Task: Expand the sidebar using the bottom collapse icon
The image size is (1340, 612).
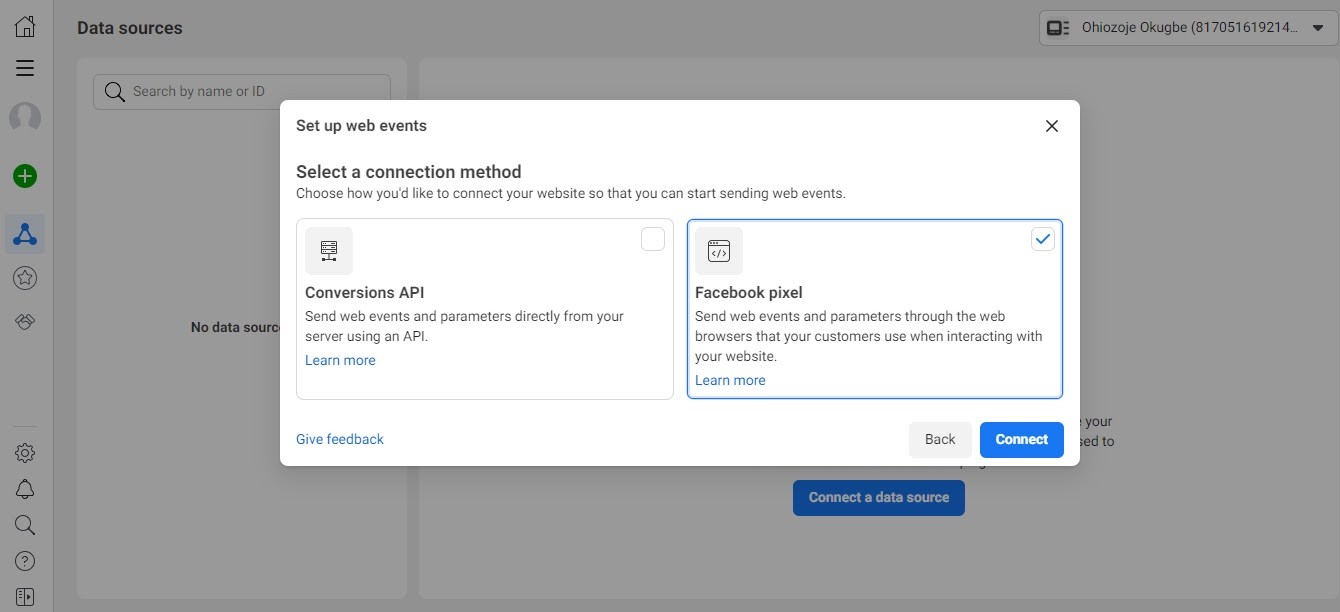Action: (24, 595)
